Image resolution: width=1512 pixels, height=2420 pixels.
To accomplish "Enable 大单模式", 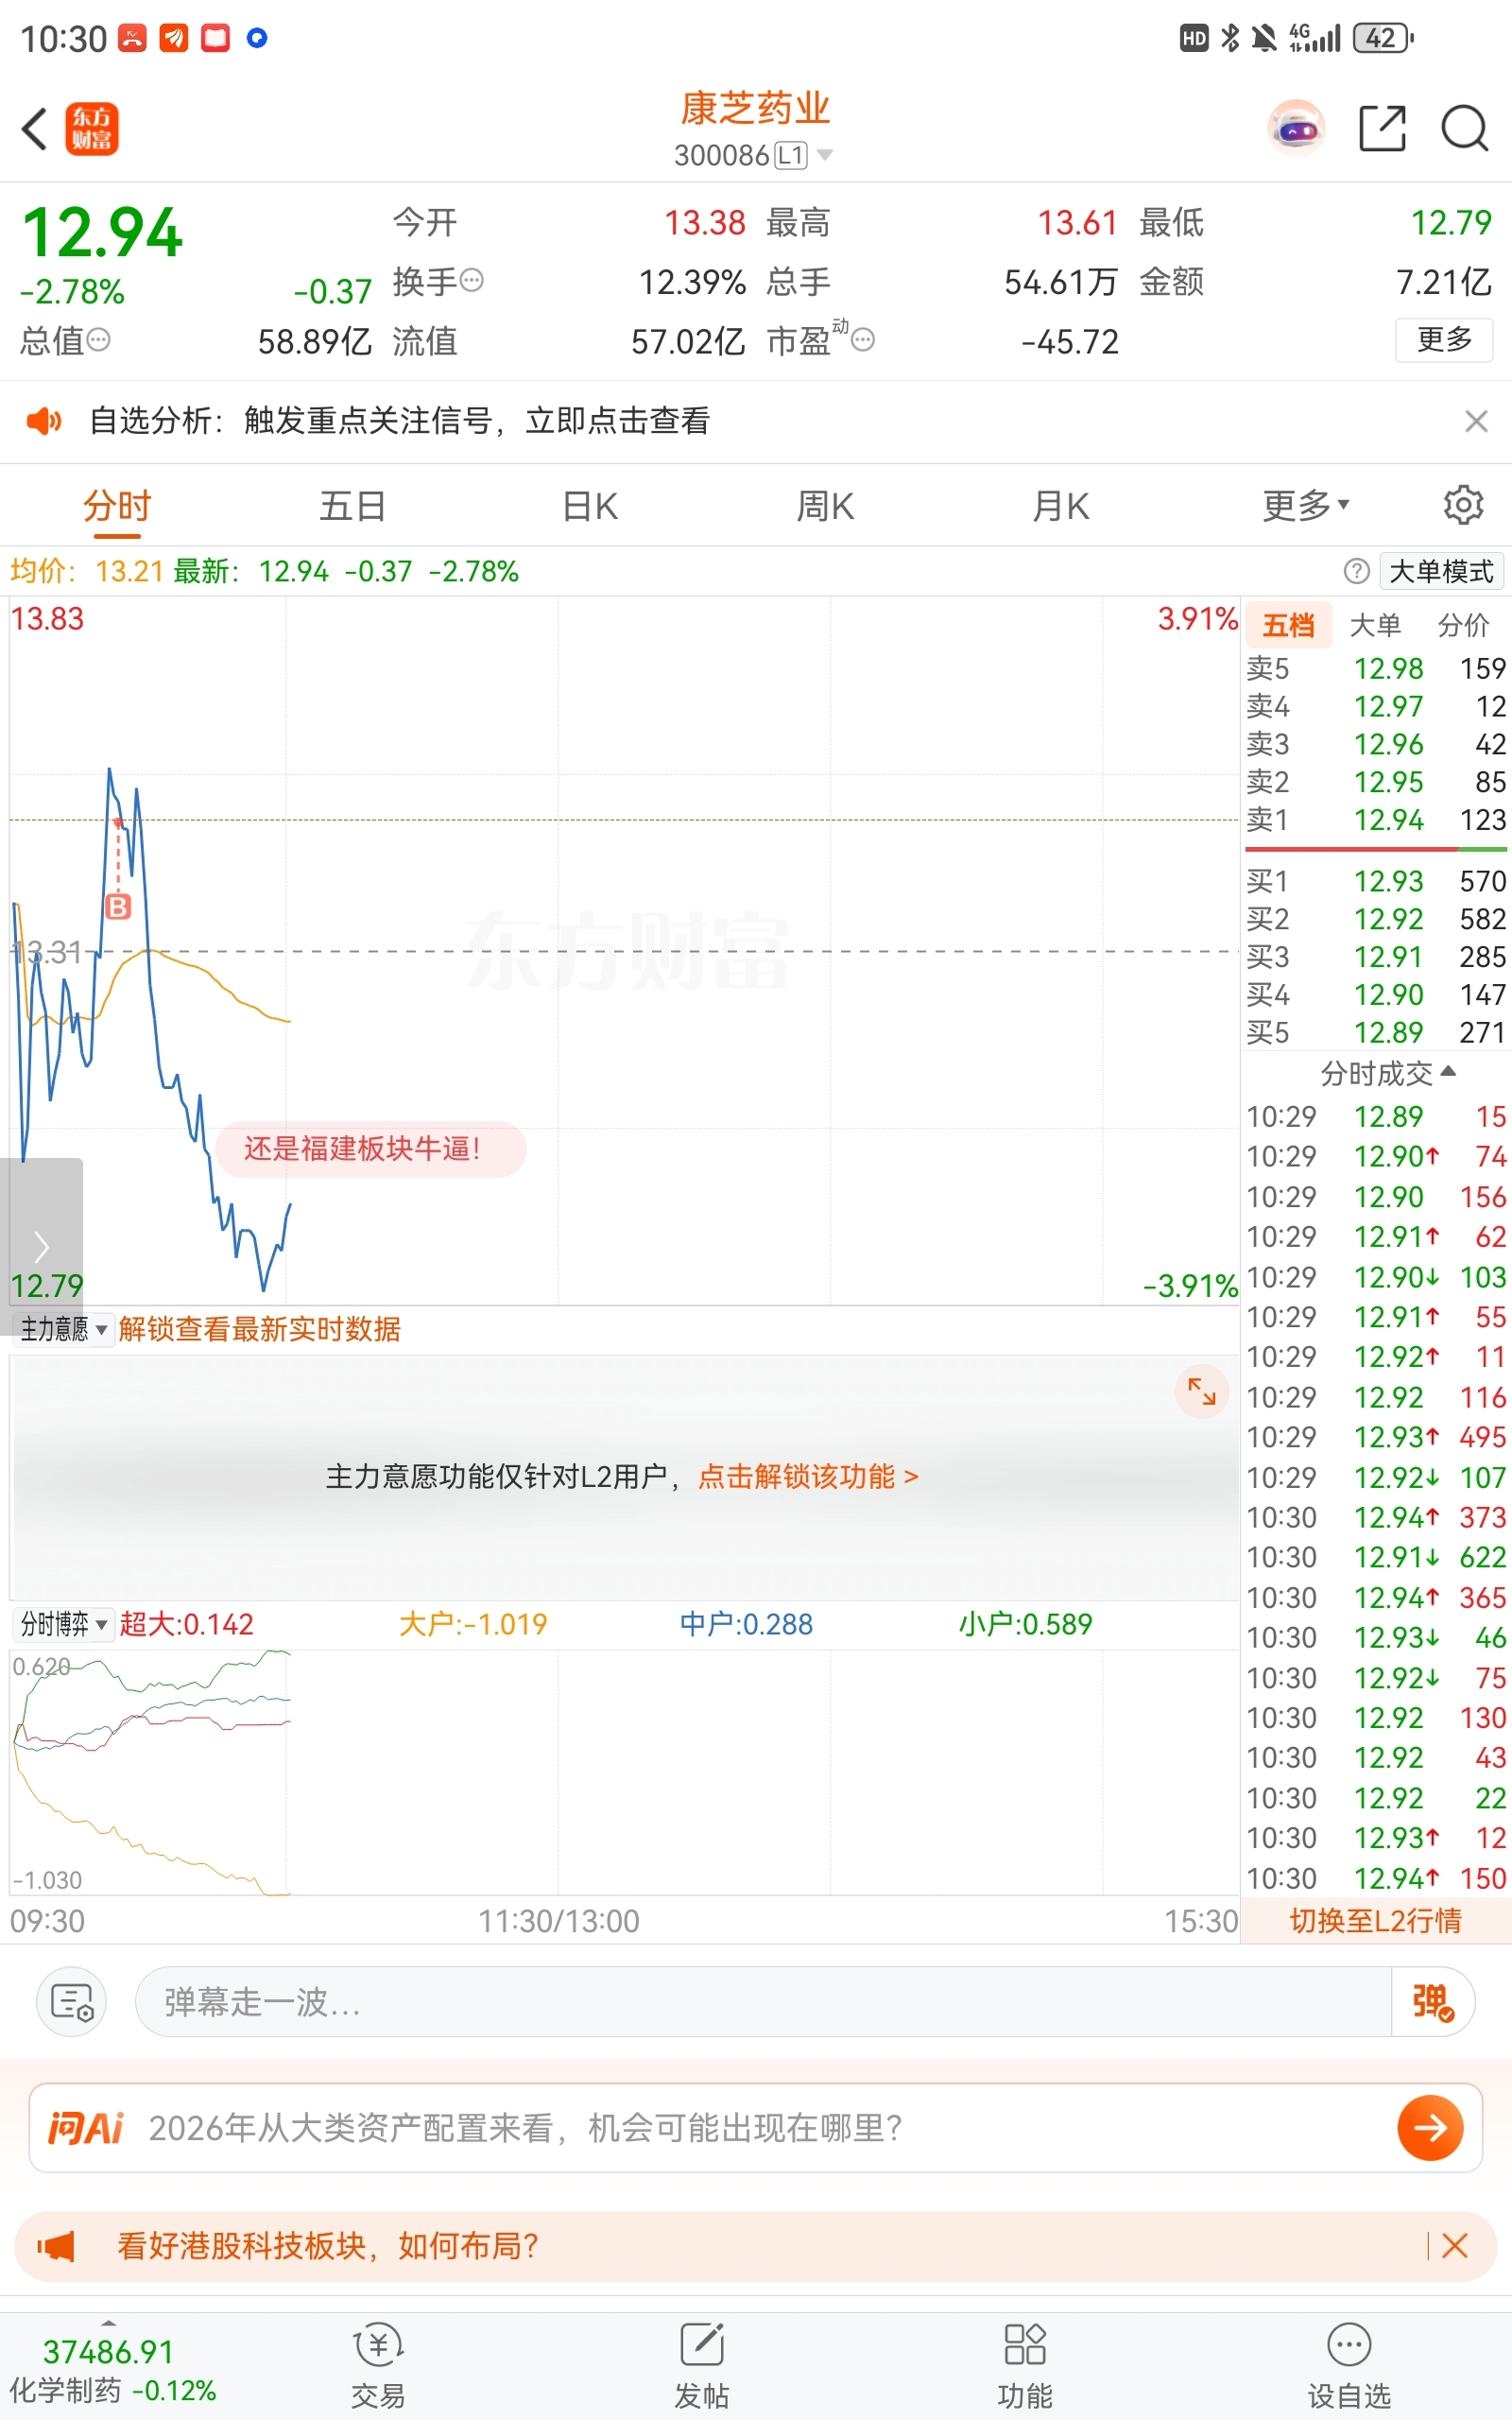I will click(1441, 571).
